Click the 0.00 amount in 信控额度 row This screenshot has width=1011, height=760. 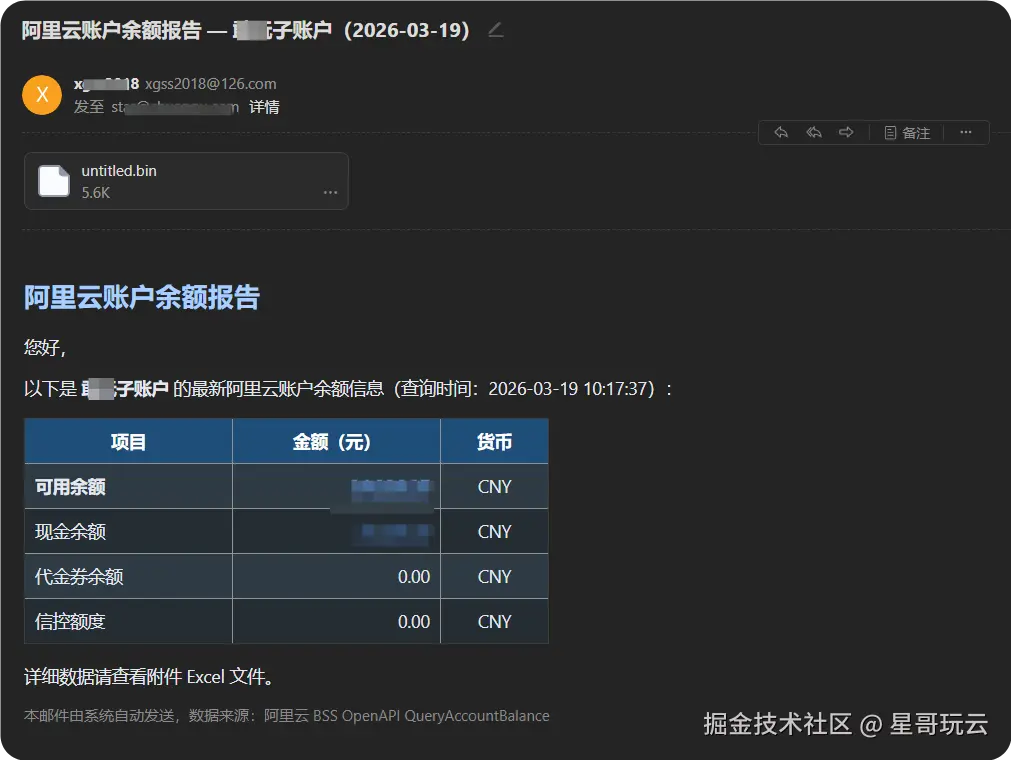coord(414,621)
